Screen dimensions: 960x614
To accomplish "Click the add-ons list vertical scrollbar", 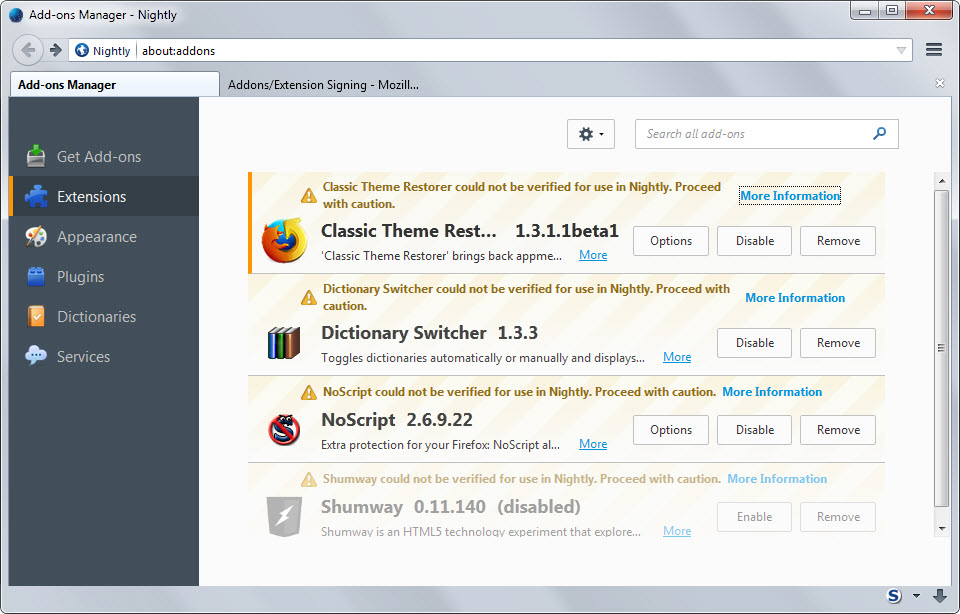I will tap(941, 347).
